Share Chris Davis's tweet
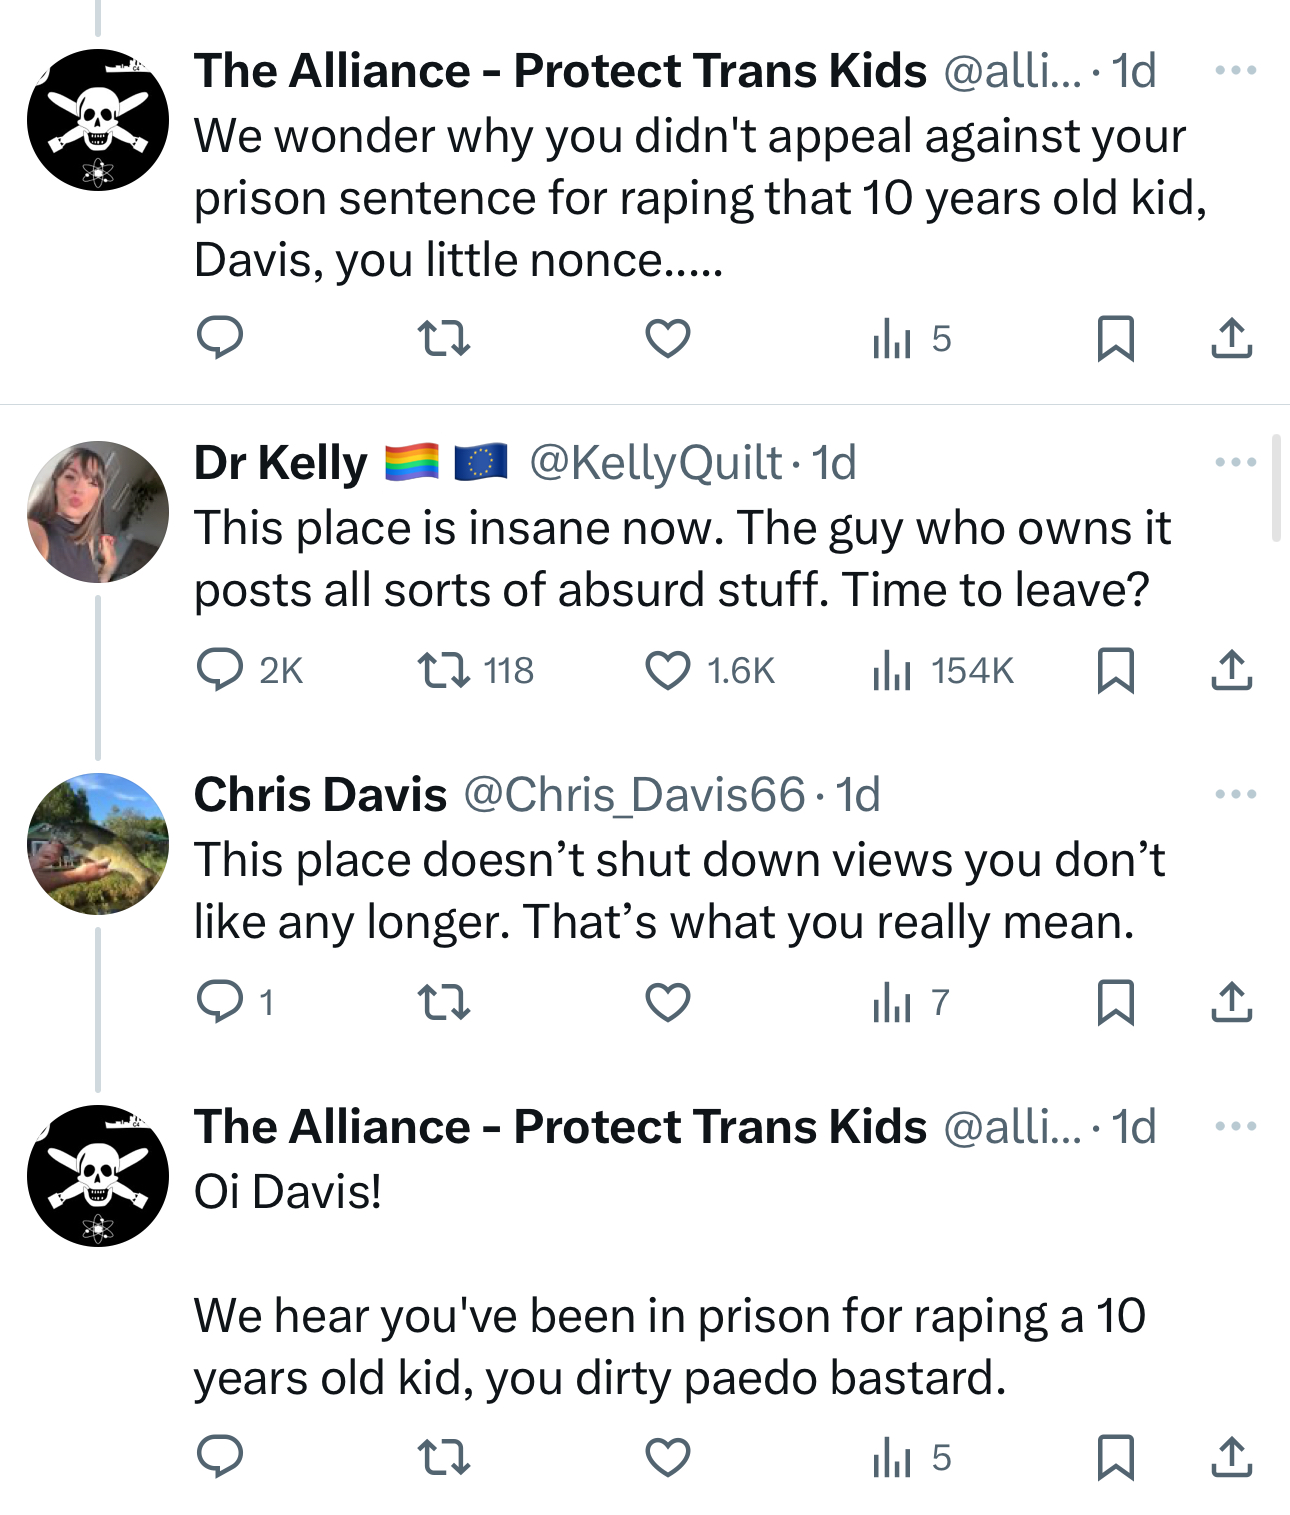 tap(1231, 1002)
